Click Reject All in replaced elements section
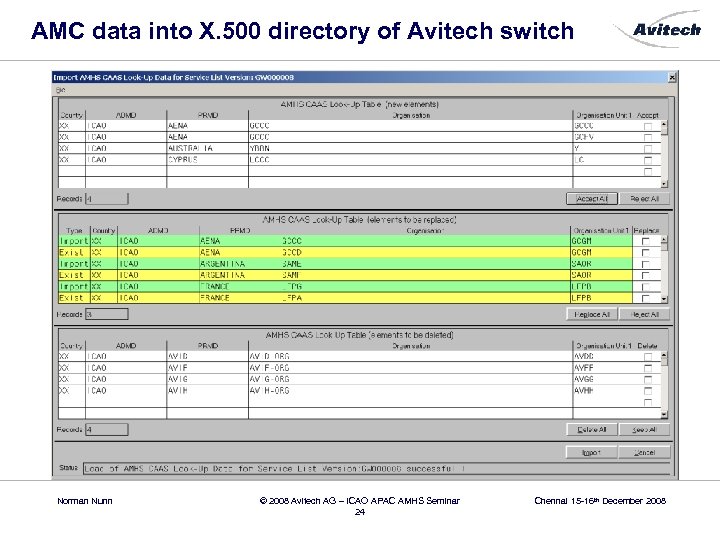The image size is (720, 540). pos(644,315)
